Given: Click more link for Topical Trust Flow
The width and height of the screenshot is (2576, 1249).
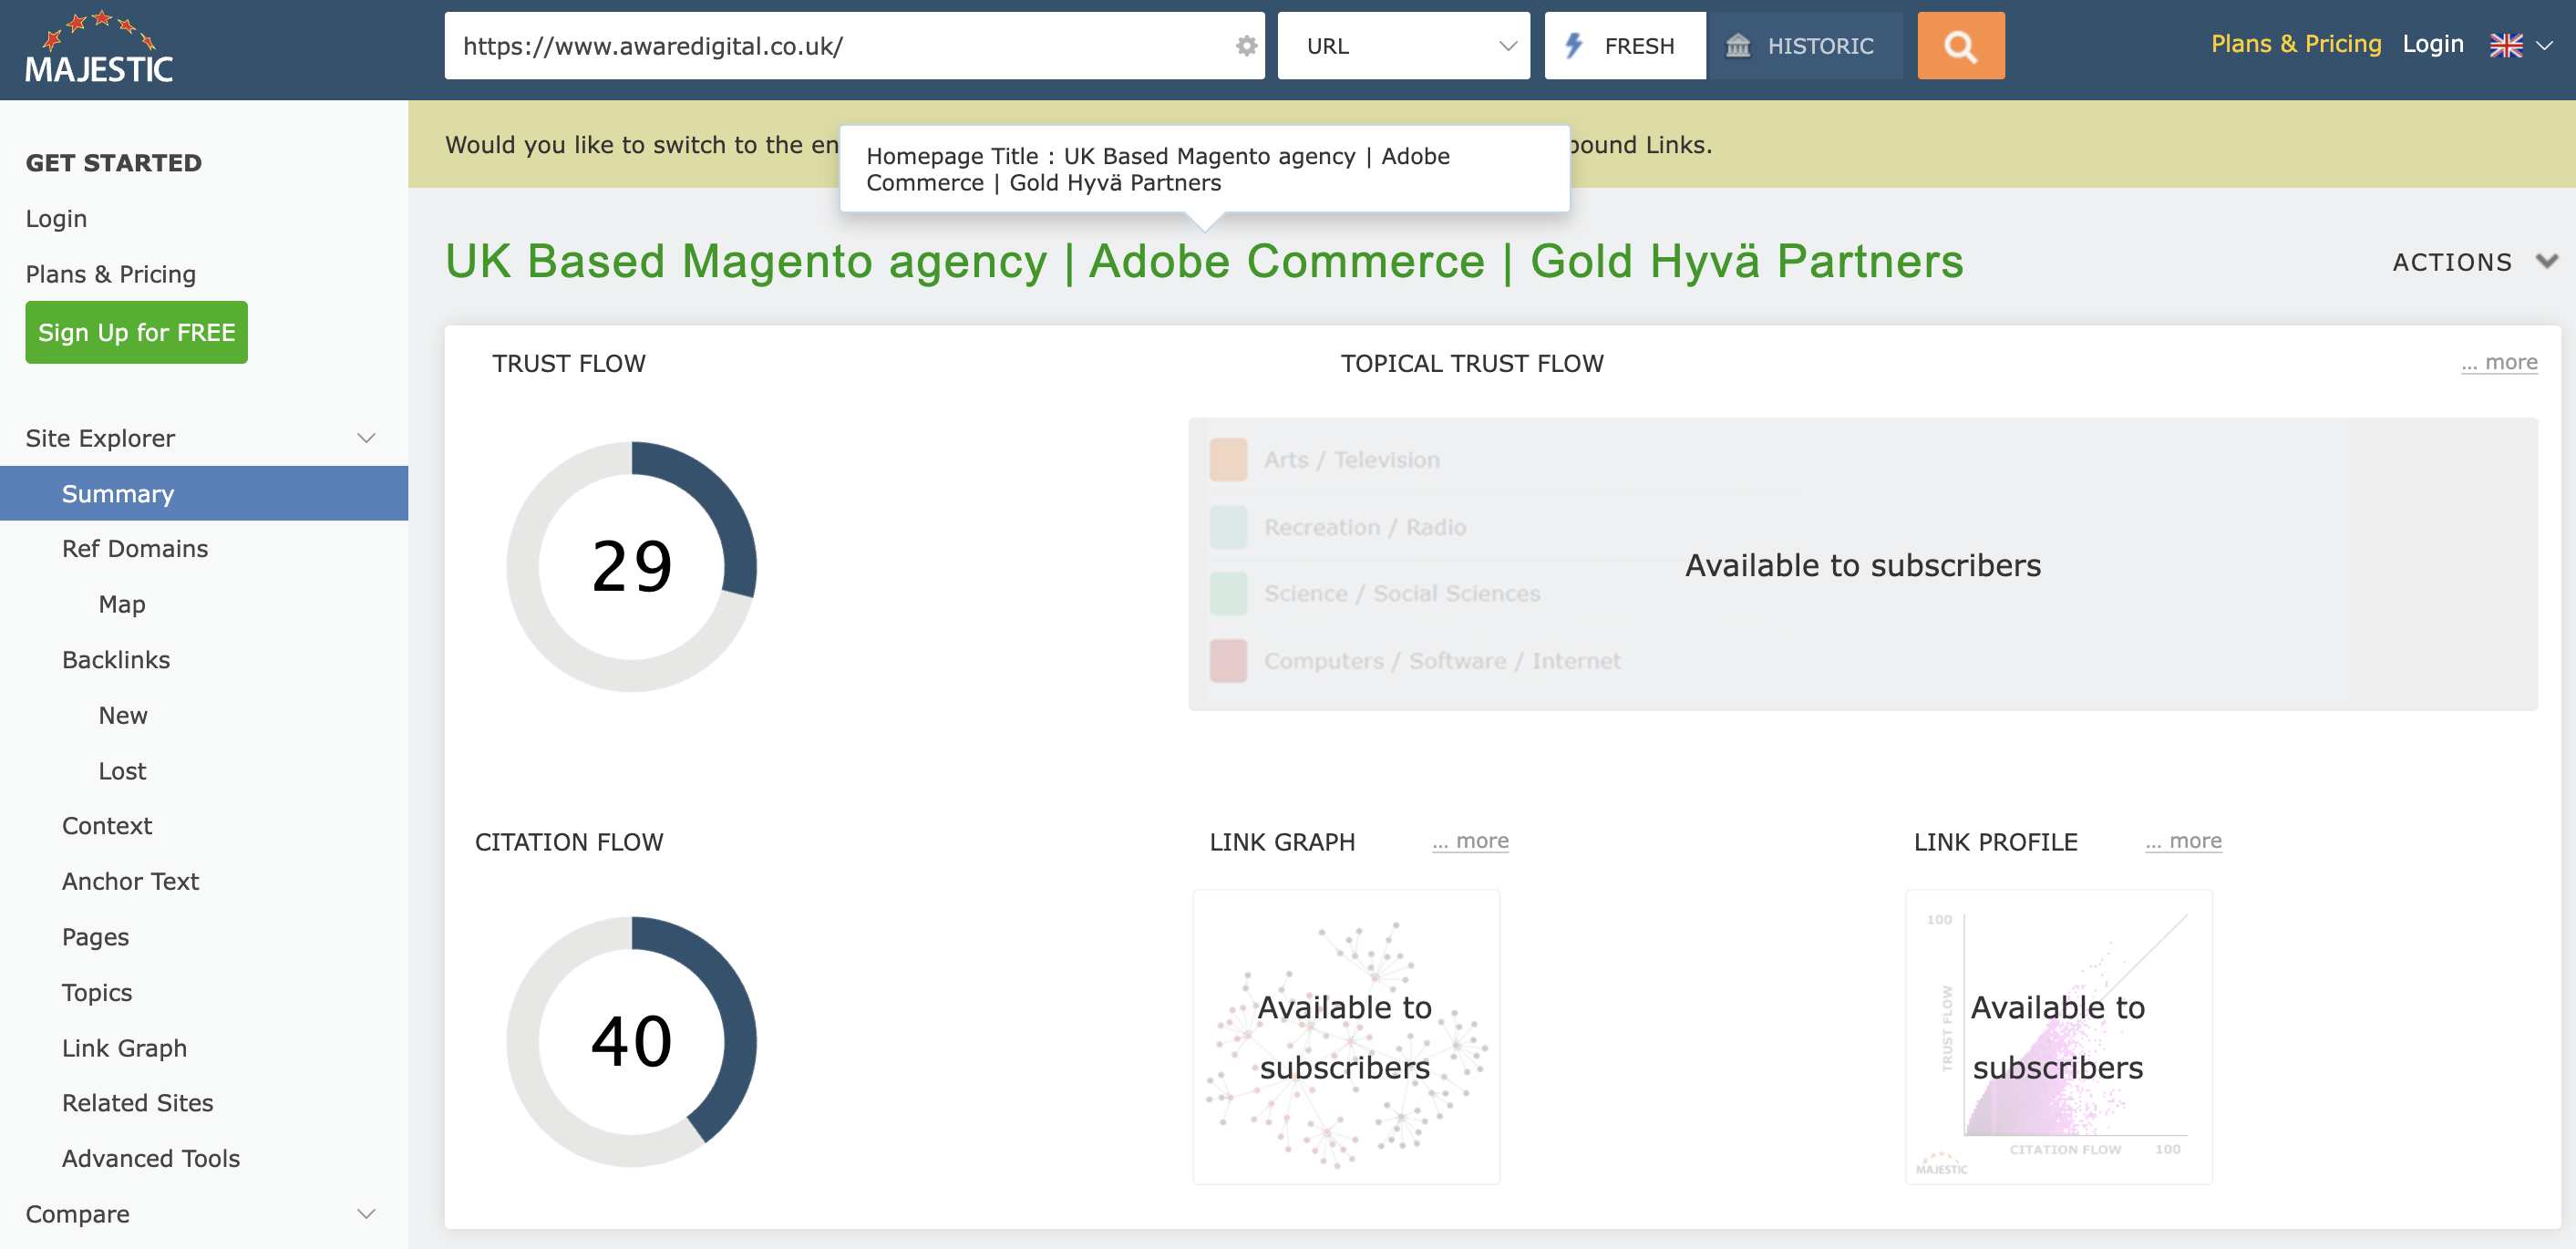Looking at the screenshot, I should [2498, 362].
